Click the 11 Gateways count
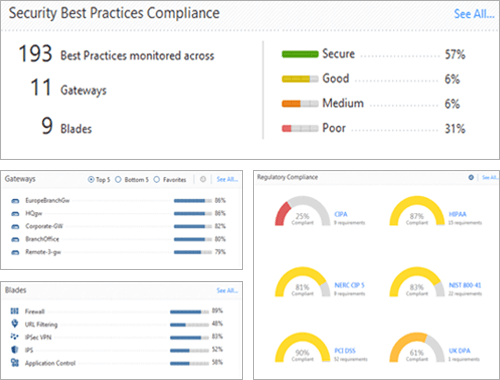The height and width of the screenshot is (380, 500). pyautogui.click(x=41, y=88)
